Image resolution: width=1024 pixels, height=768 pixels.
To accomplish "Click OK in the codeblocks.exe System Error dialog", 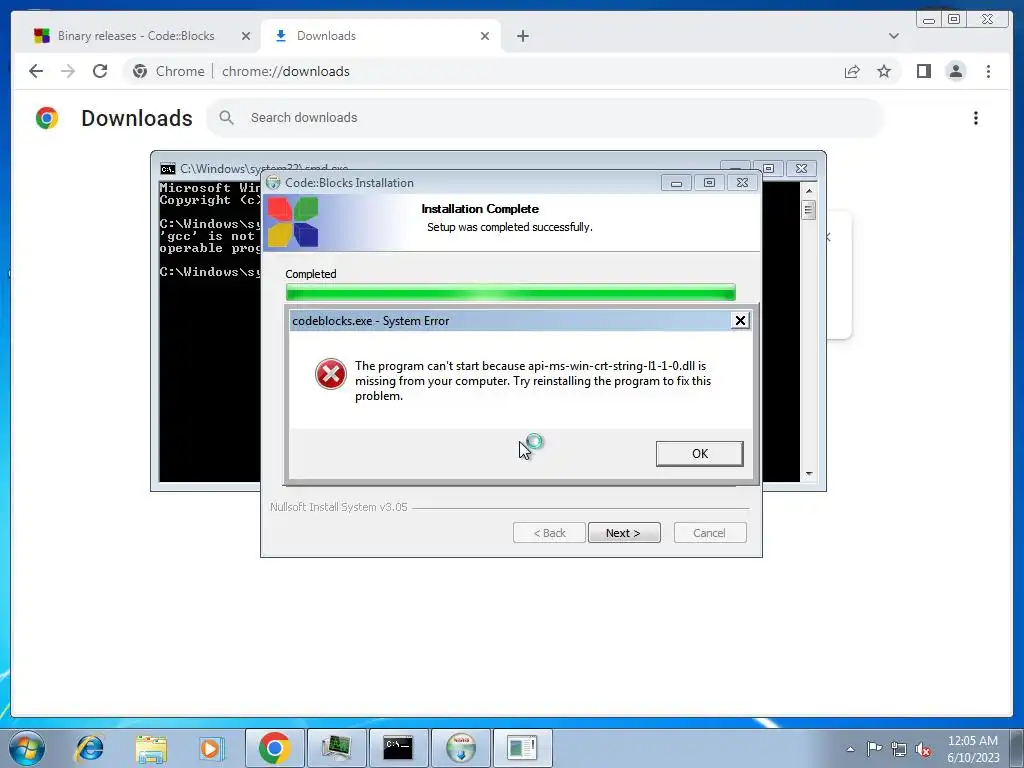I will (x=699, y=453).
